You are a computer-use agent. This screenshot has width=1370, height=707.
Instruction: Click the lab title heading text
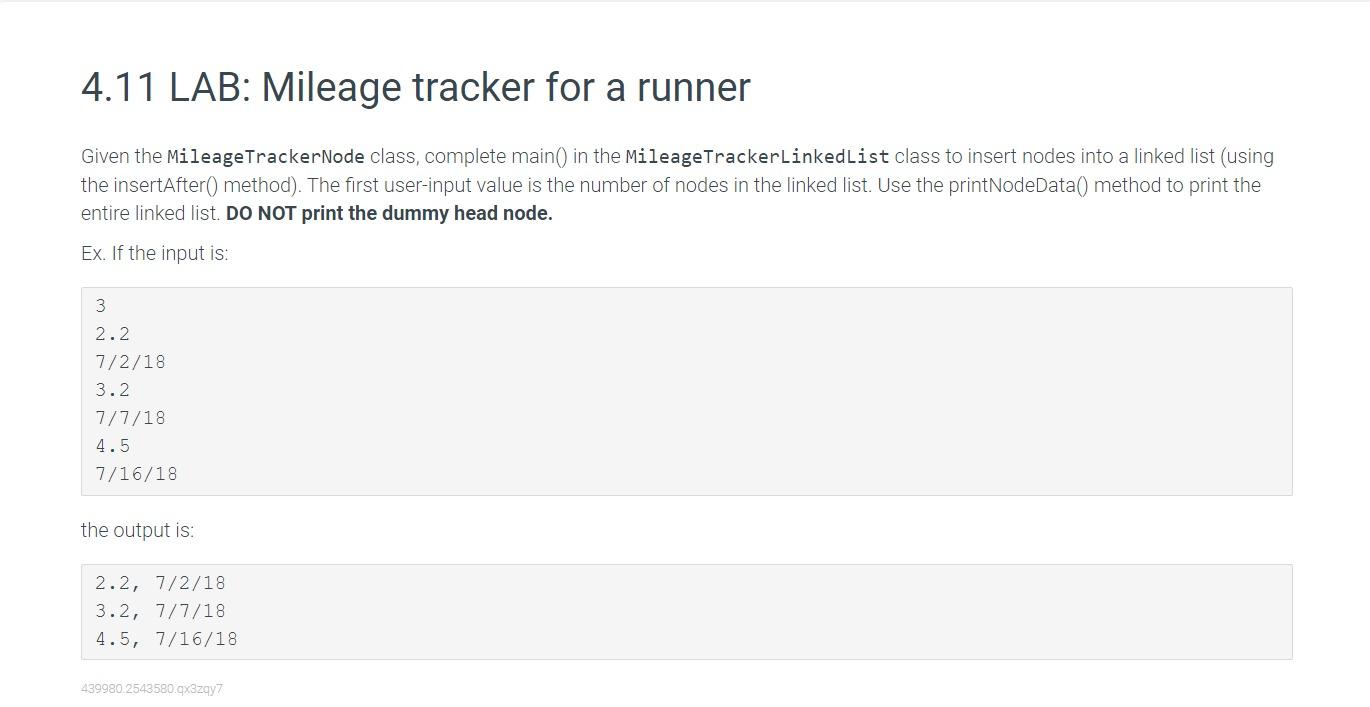pos(415,87)
